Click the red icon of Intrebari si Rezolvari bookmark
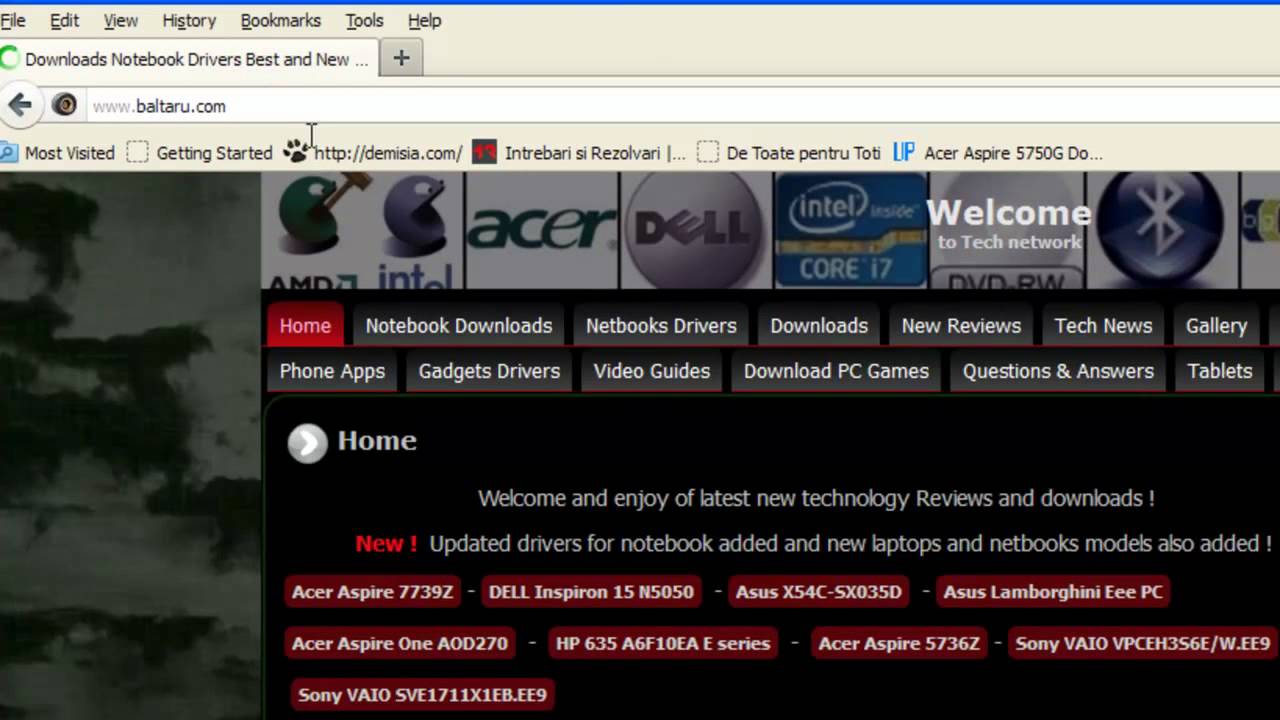This screenshot has height=720, width=1280. point(484,153)
